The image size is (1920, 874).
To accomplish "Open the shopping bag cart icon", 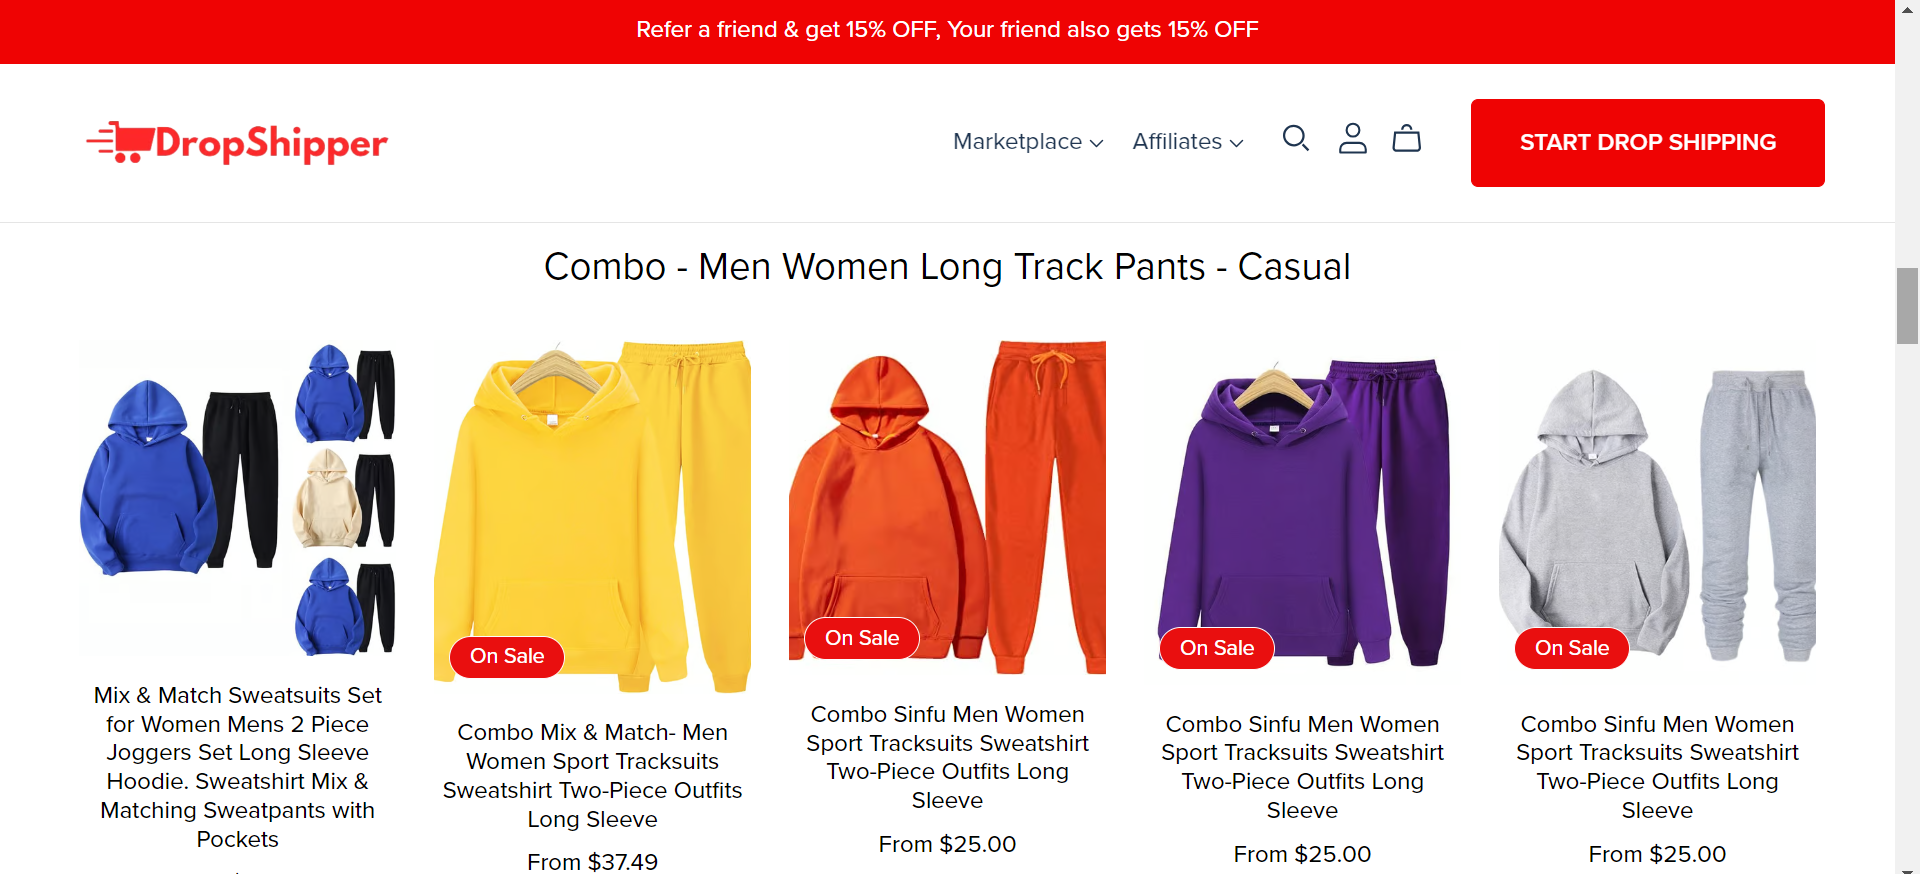I will tap(1407, 138).
